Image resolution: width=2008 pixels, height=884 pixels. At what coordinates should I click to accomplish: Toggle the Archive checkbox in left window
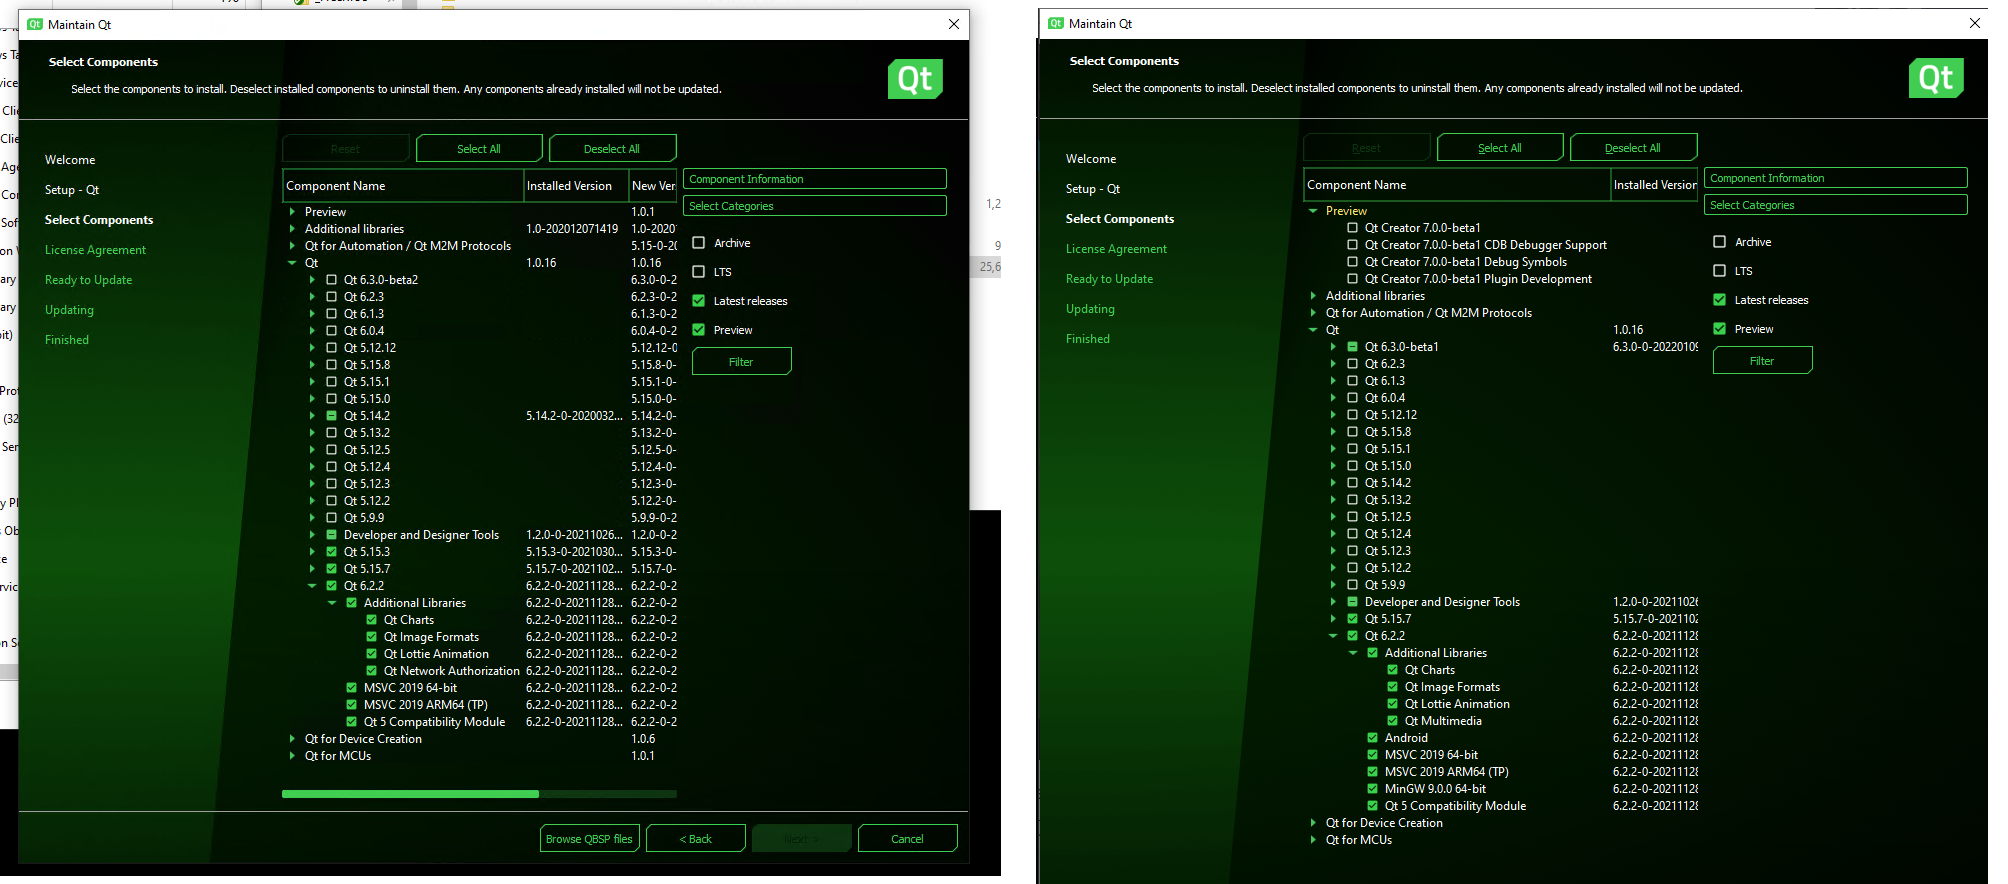(x=699, y=243)
